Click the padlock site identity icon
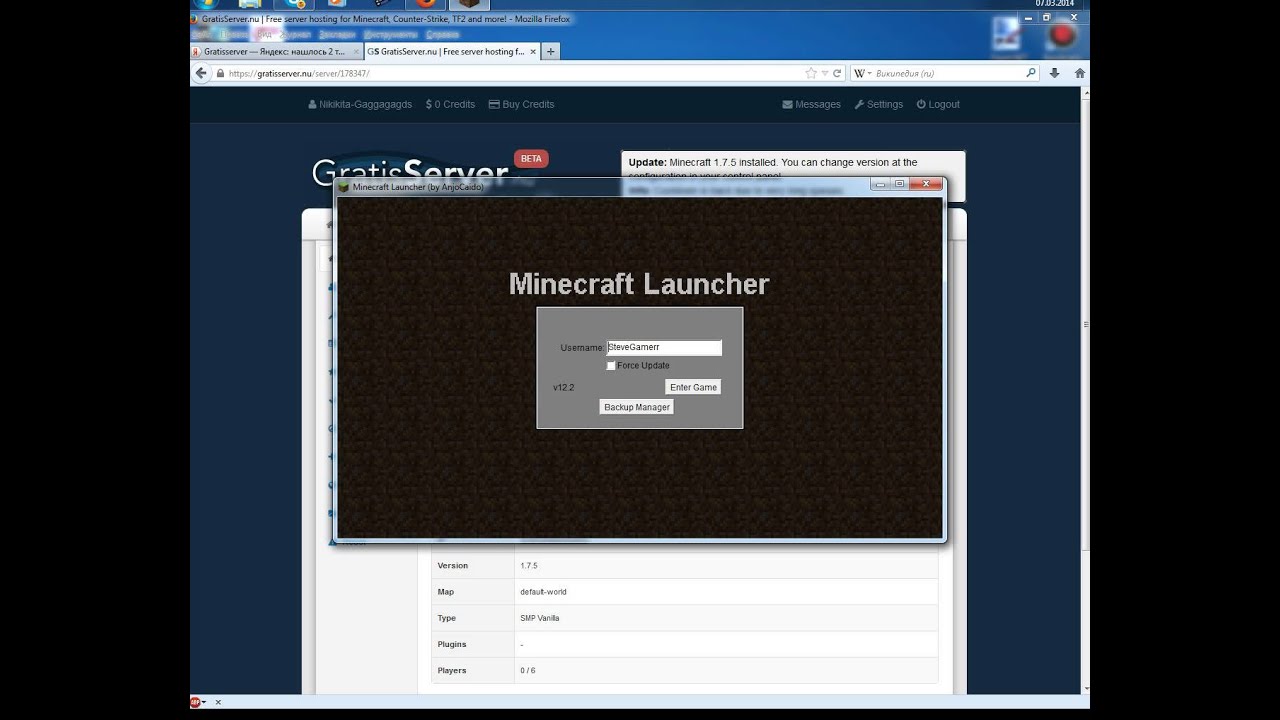Viewport: 1280px width, 720px height. [221, 73]
